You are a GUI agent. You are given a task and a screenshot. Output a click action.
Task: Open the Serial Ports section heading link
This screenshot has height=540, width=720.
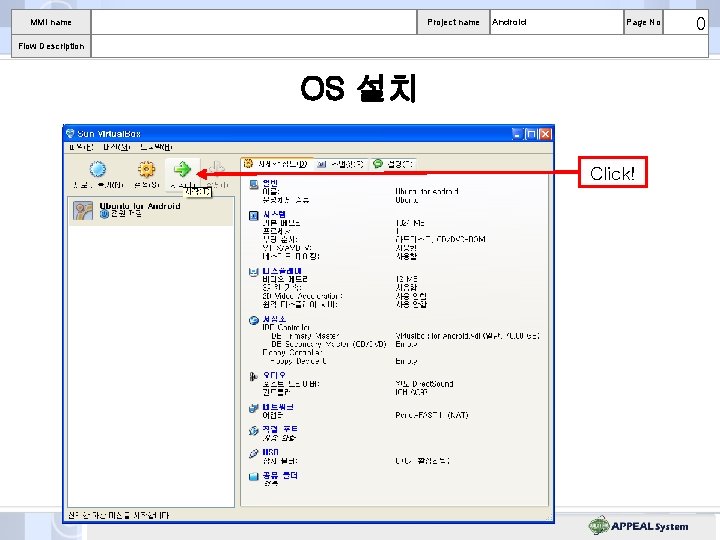click(x=280, y=429)
